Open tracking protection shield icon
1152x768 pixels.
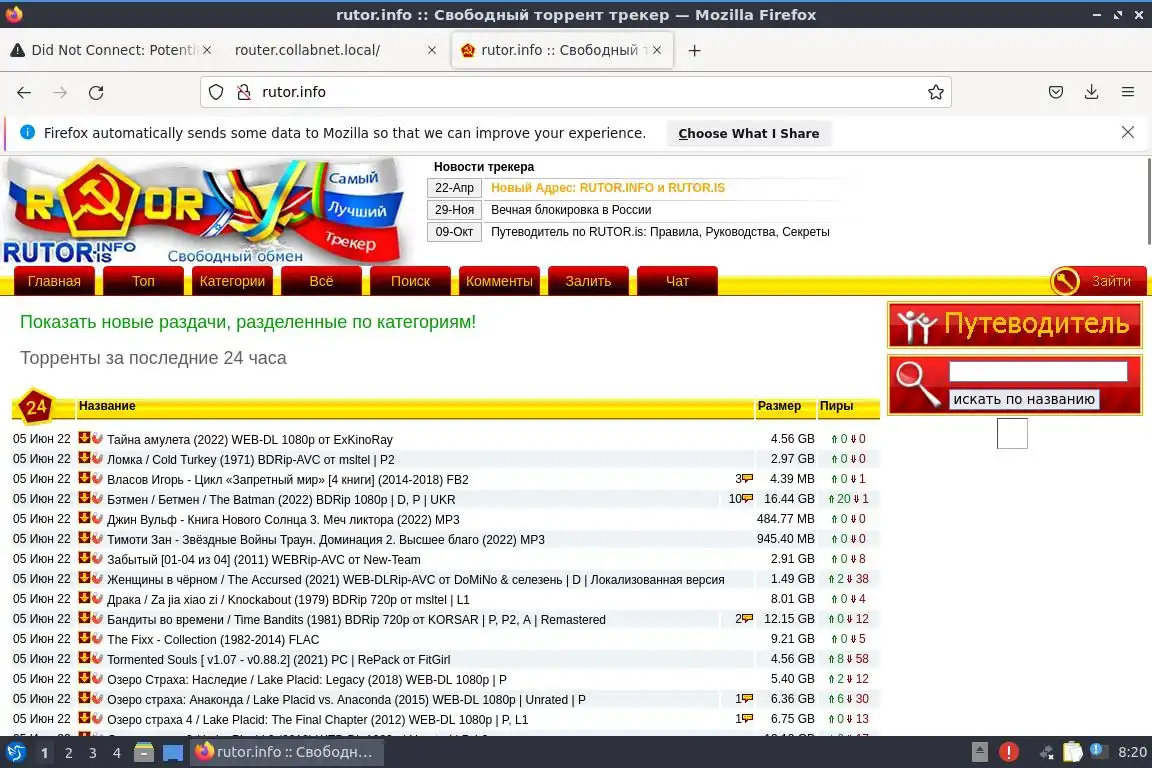coord(216,92)
